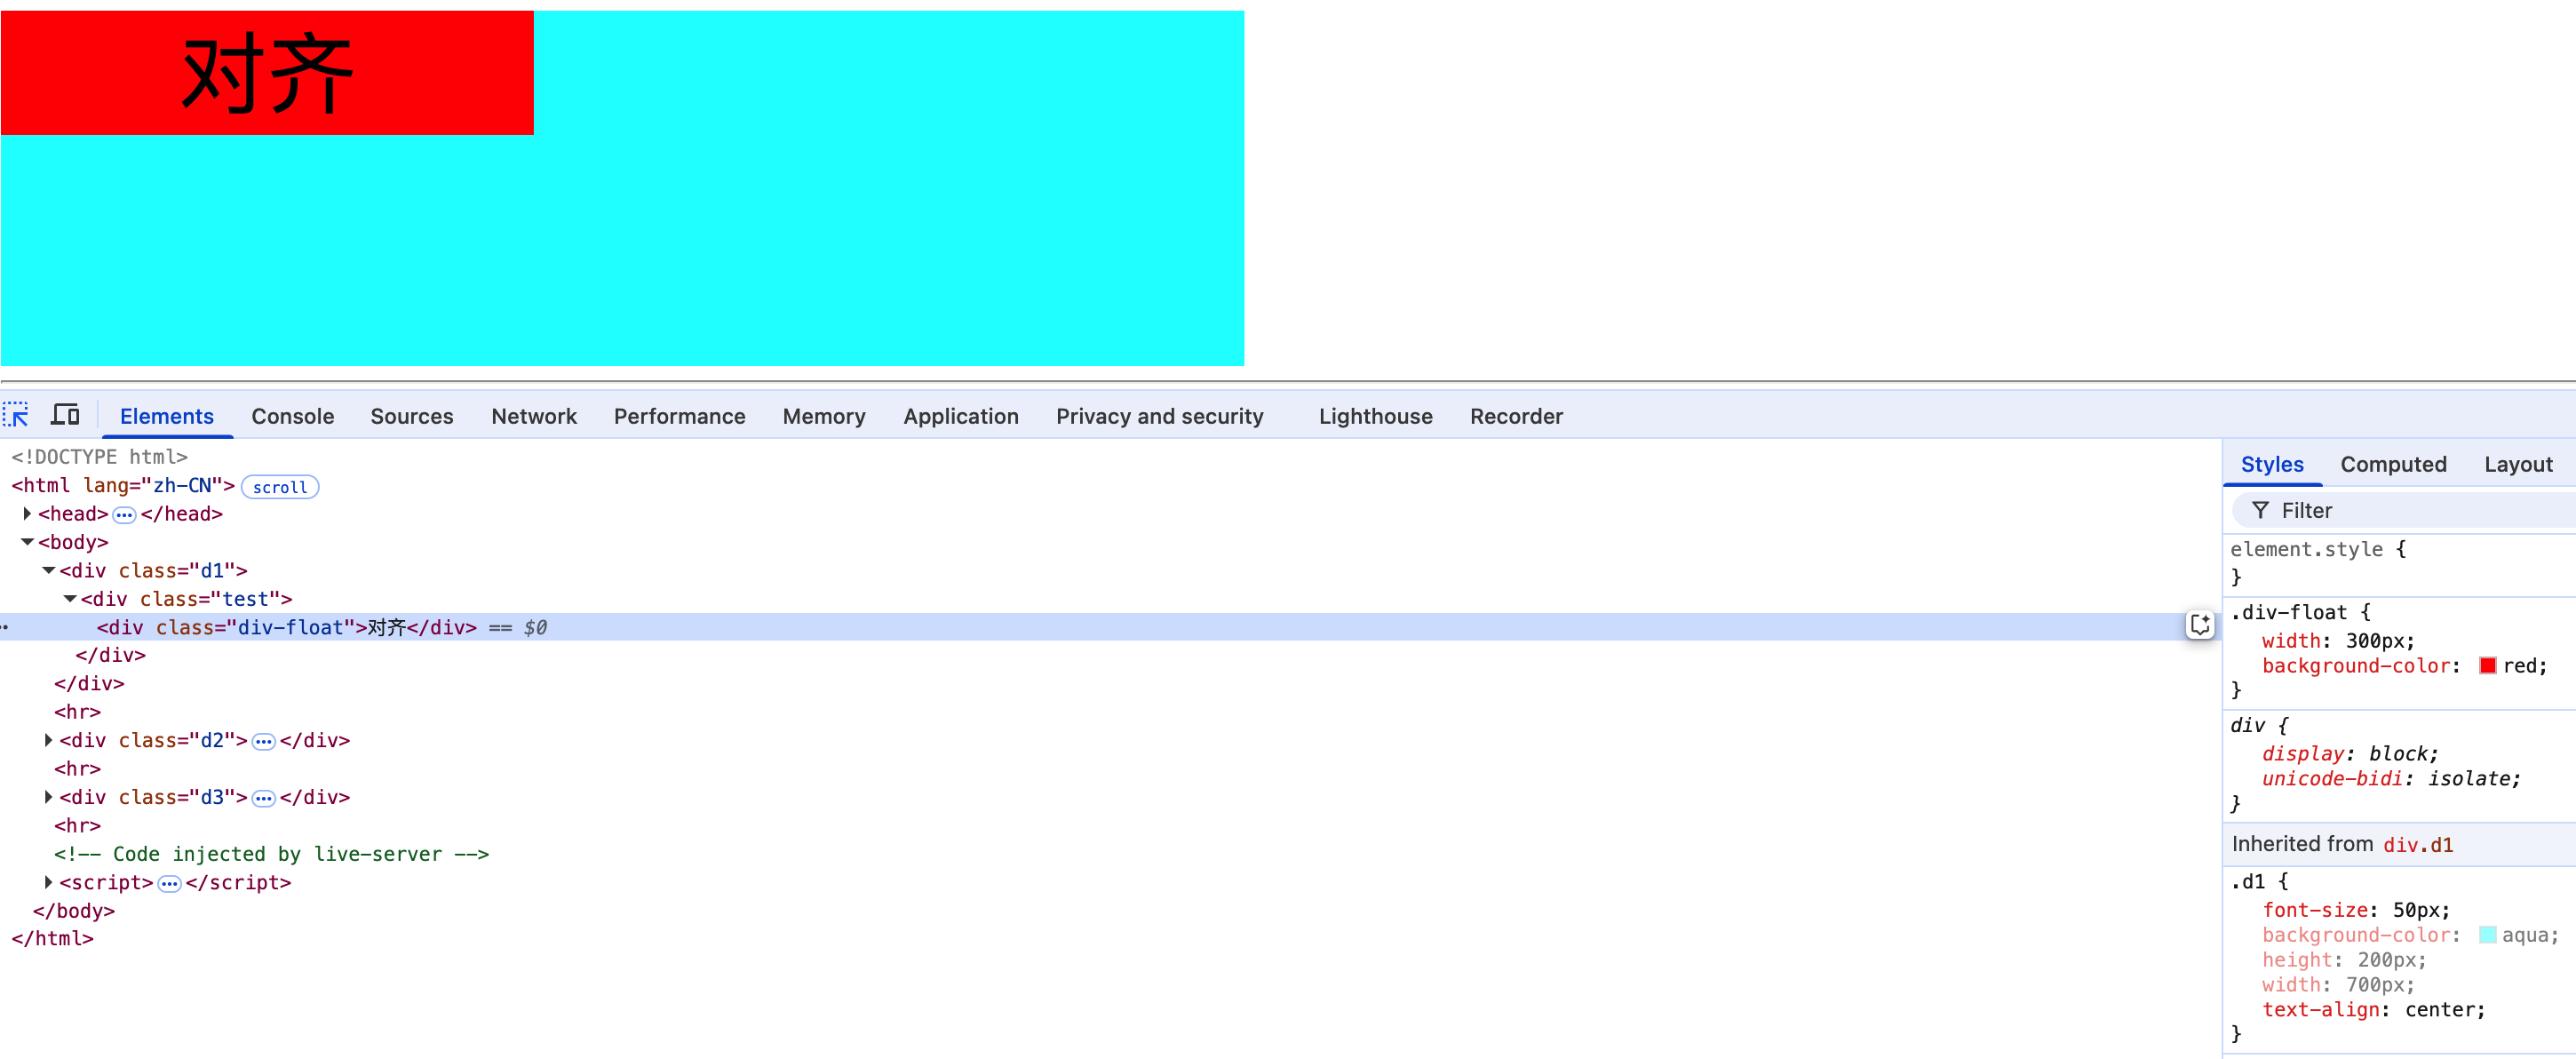Open the Privacy and security tab
The width and height of the screenshot is (2576, 1059).
(1160, 416)
